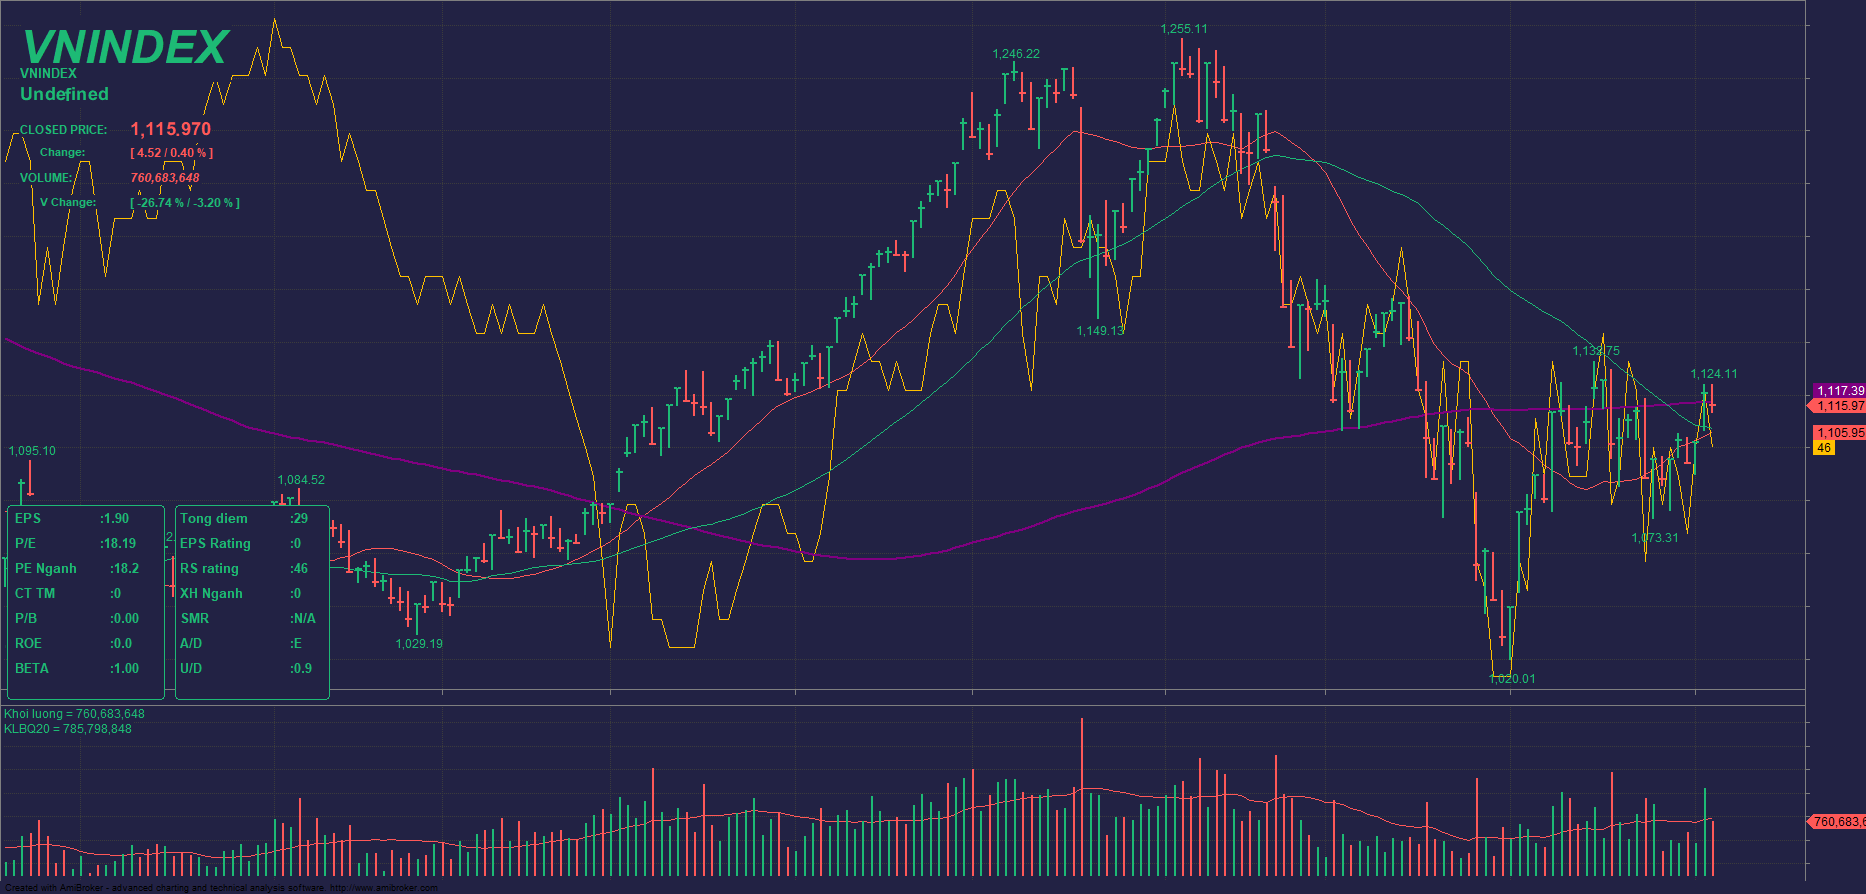Click the P/B value 0.00
Viewport: 1866px width, 894px height.
[x=124, y=619]
